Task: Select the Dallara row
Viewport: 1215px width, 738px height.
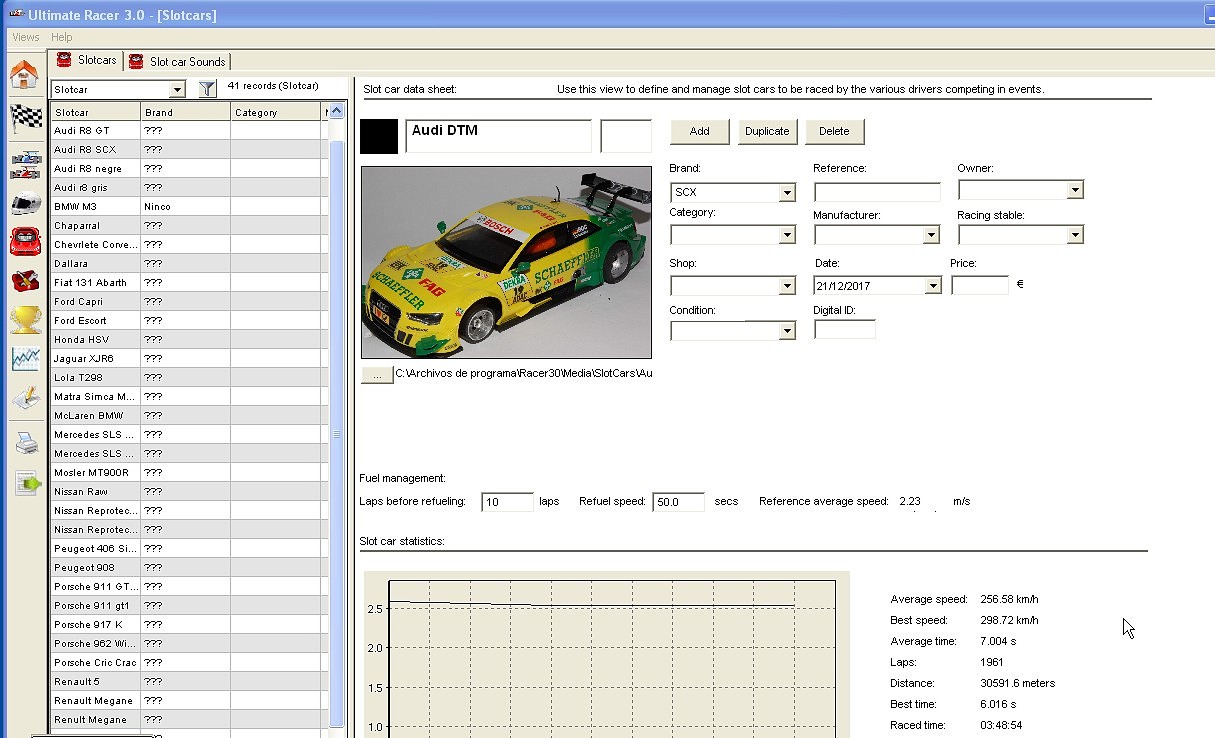Action: tap(189, 264)
